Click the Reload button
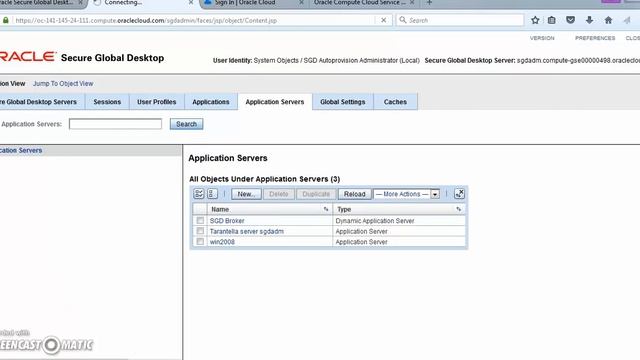 point(354,194)
